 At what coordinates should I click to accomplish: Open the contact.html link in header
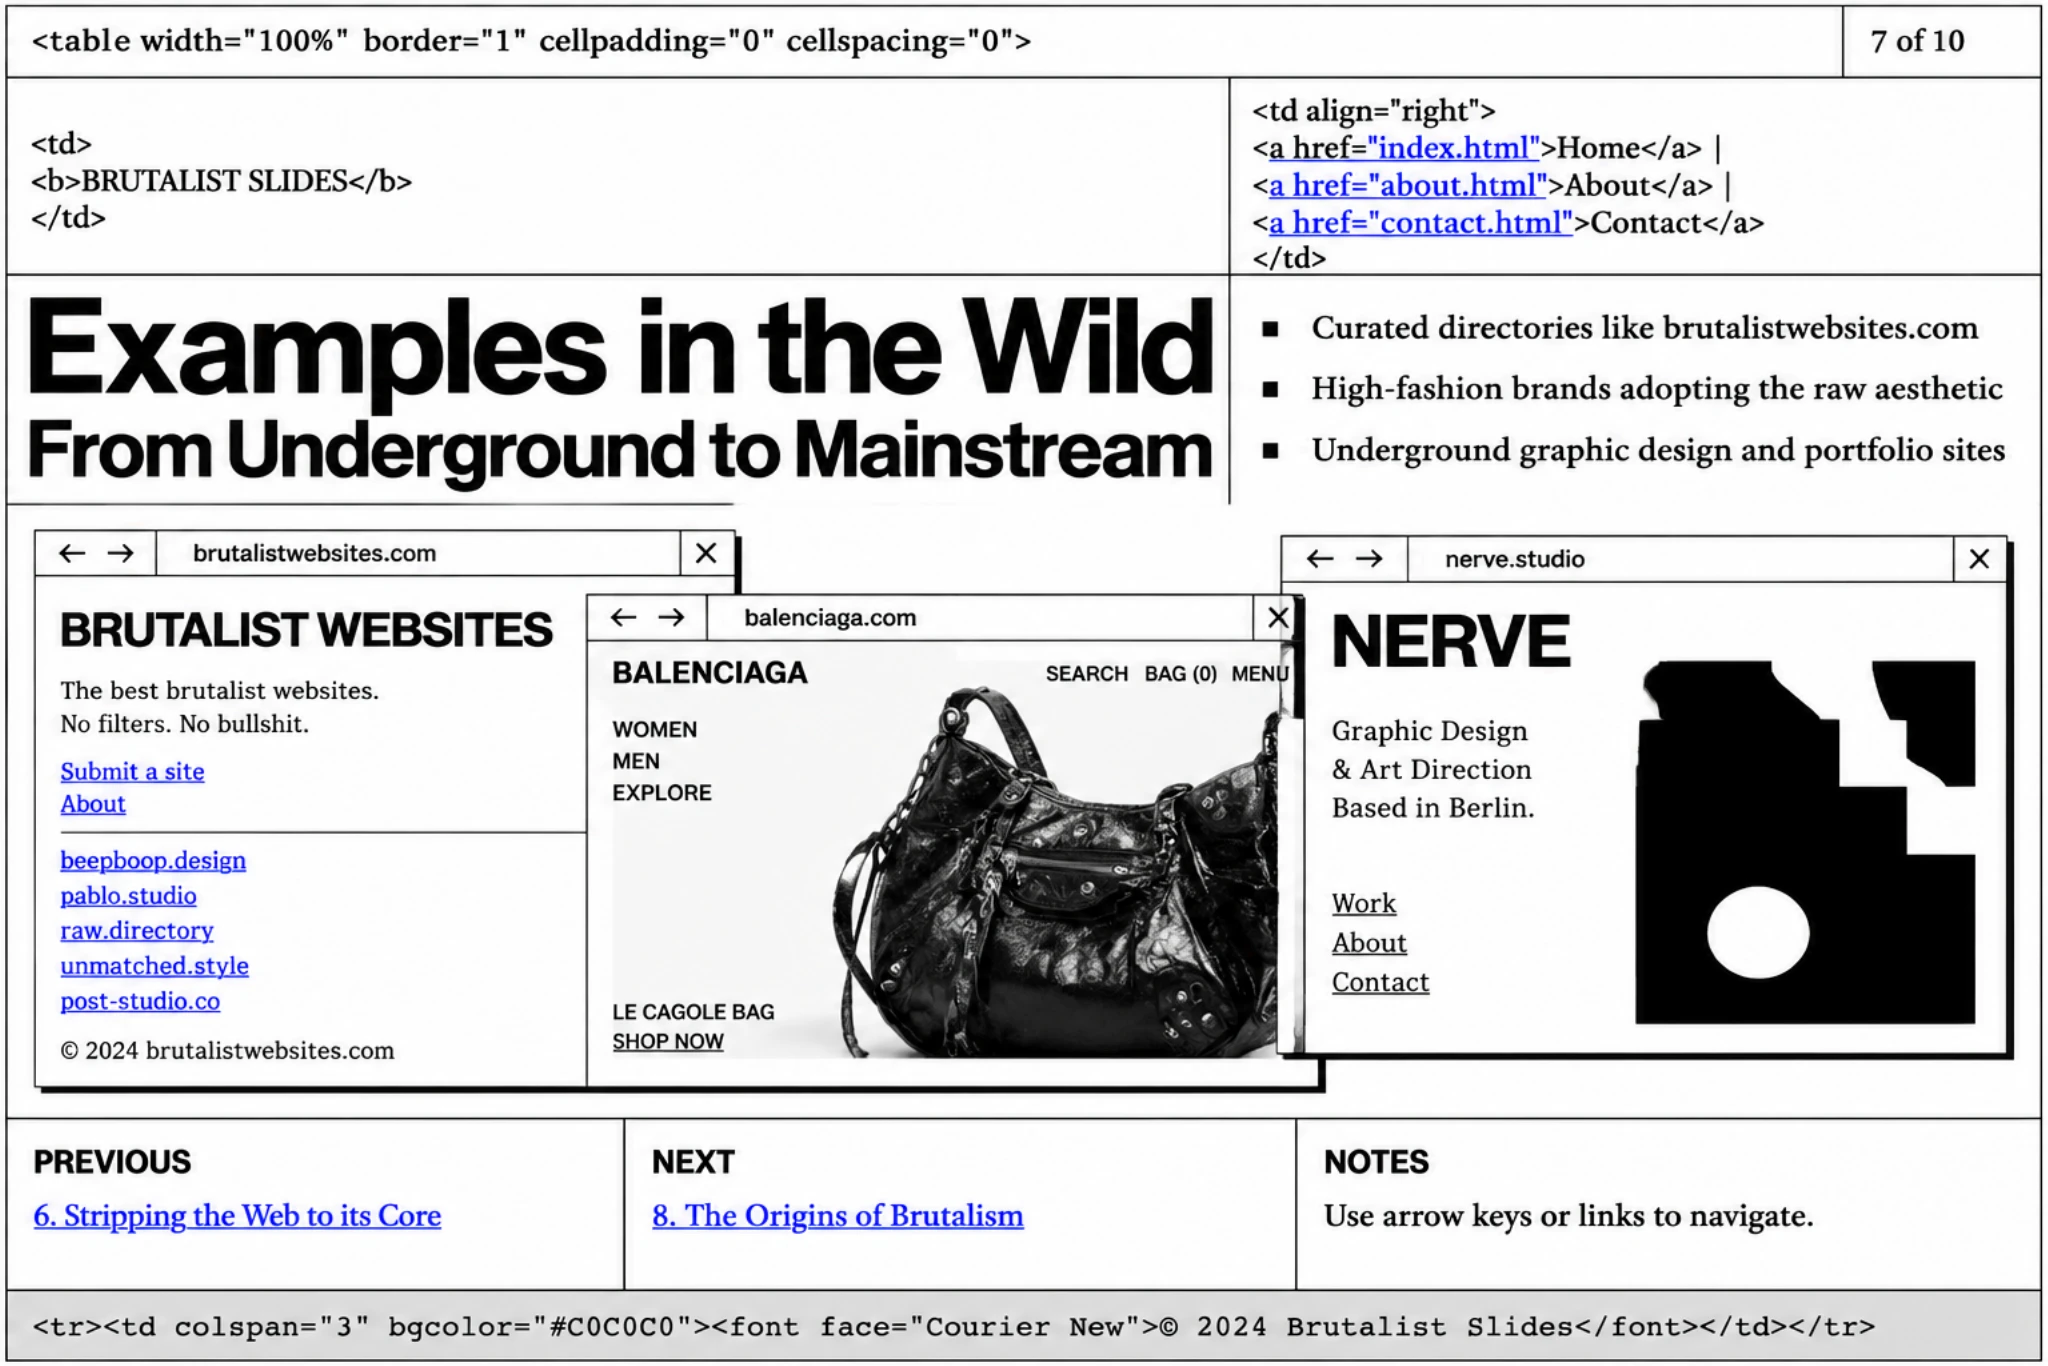click(x=1421, y=222)
